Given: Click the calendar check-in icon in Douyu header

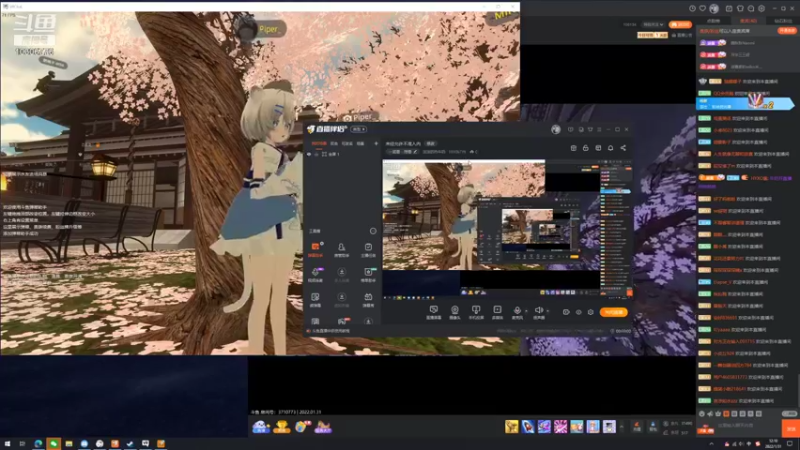Looking at the screenshot, I should (729, 8).
